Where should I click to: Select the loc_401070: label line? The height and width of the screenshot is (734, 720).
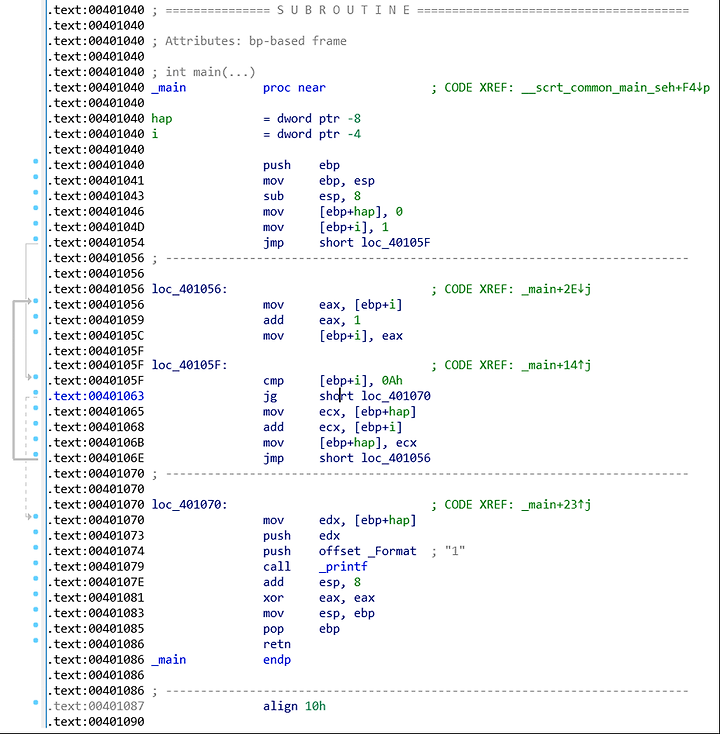[190, 504]
